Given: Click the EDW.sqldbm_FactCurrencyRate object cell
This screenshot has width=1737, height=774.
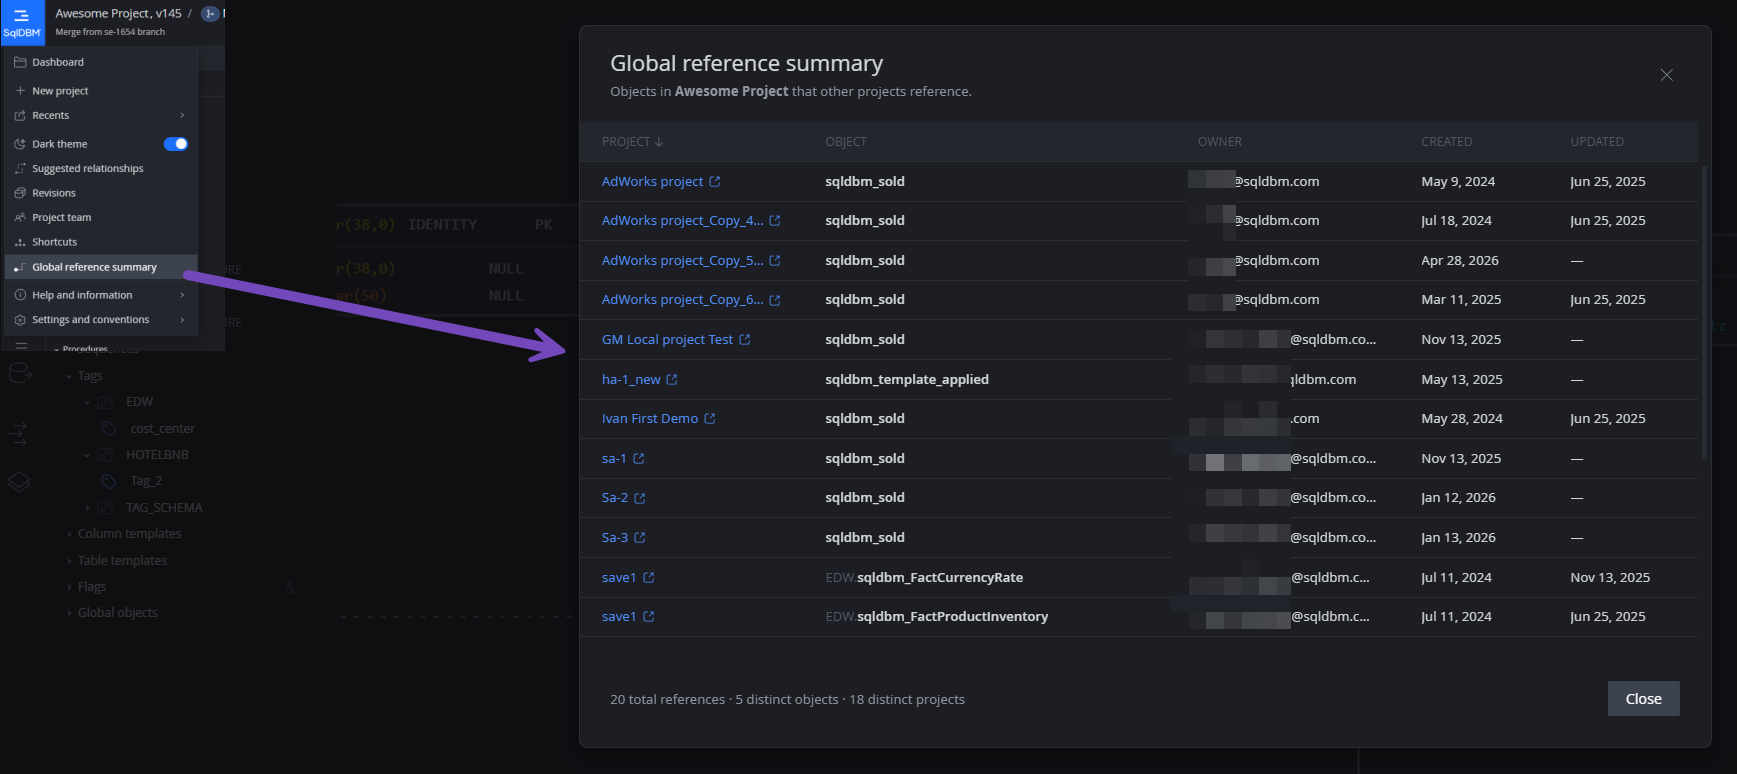Looking at the screenshot, I should (x=924, y=578).
